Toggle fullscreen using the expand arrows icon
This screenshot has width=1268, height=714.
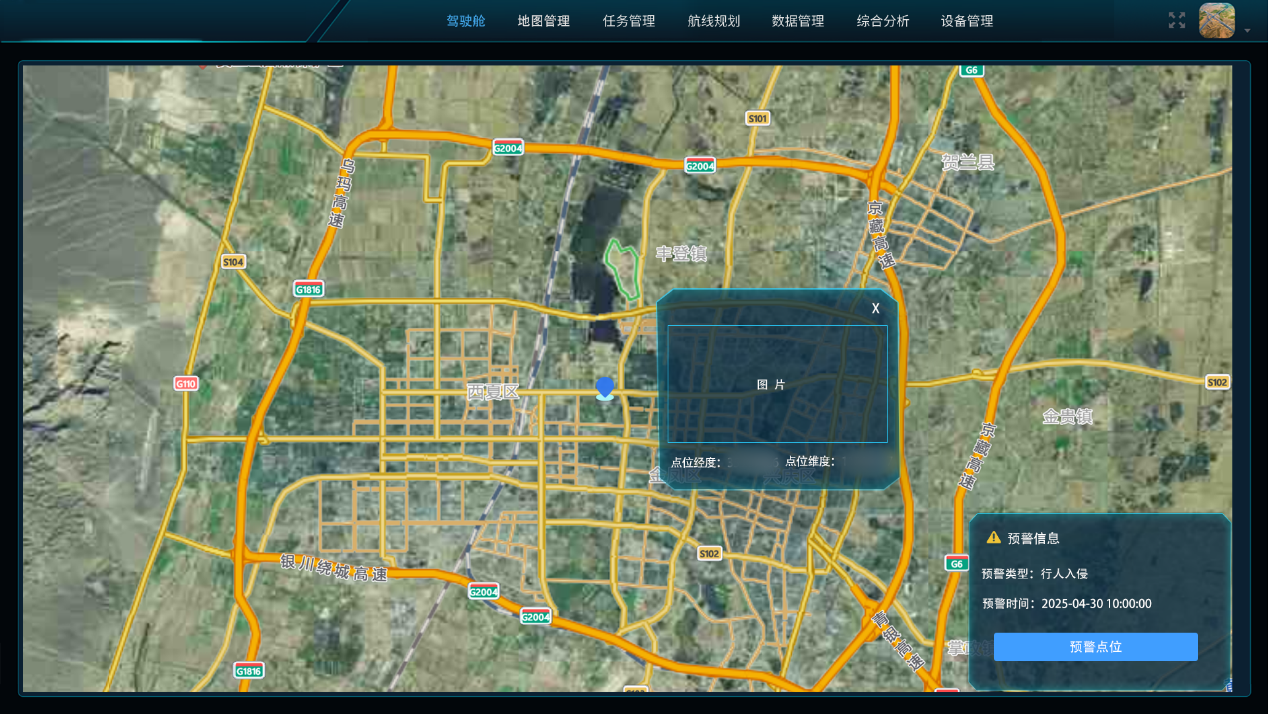pyautogui.click(x=1177, y=20)
